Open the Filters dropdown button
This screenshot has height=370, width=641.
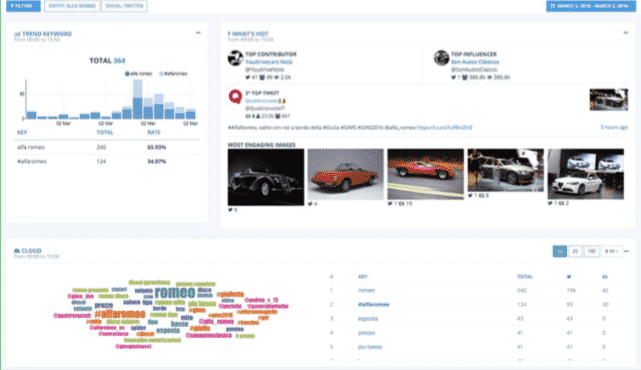click(x=23, y=6)
